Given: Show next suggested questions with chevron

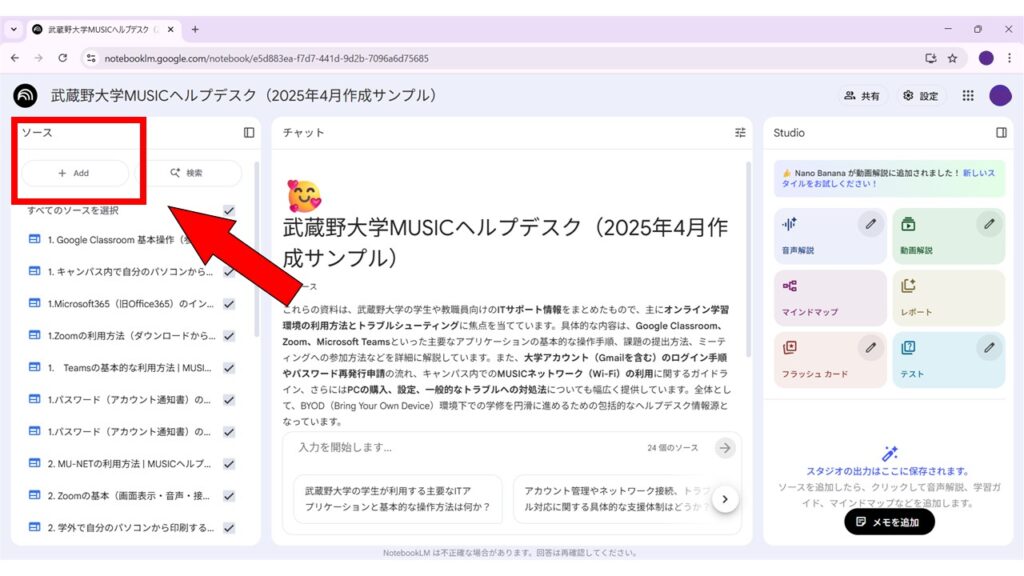Looking at the screenshot, I should (725, 498).
